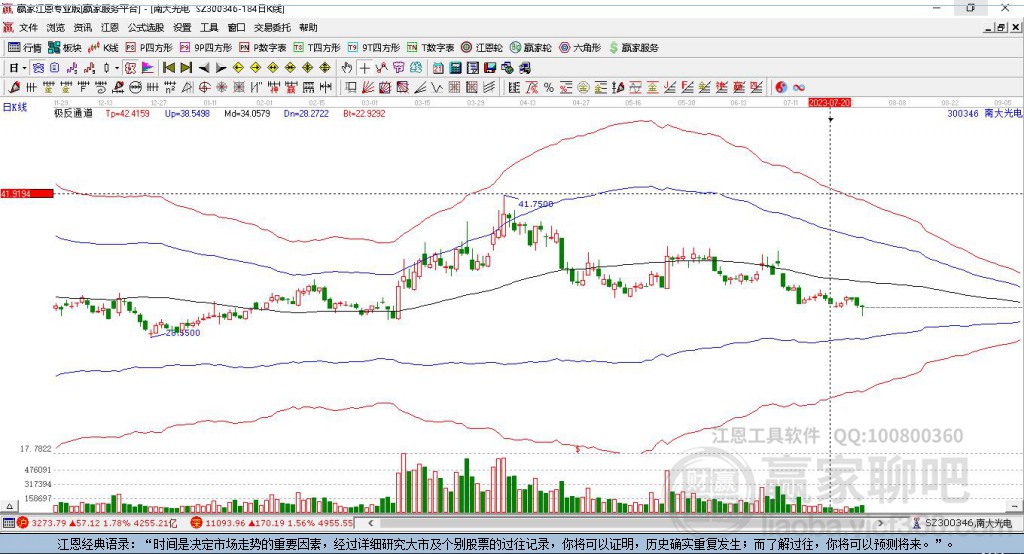
Task: Open the 江恩 menu
Action: (x=110, y=27)
